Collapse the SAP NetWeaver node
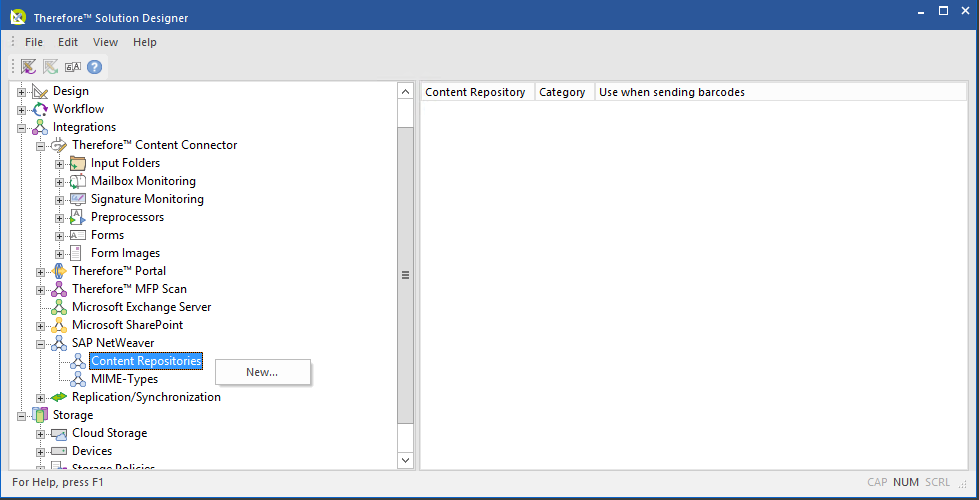 point(40,344)
